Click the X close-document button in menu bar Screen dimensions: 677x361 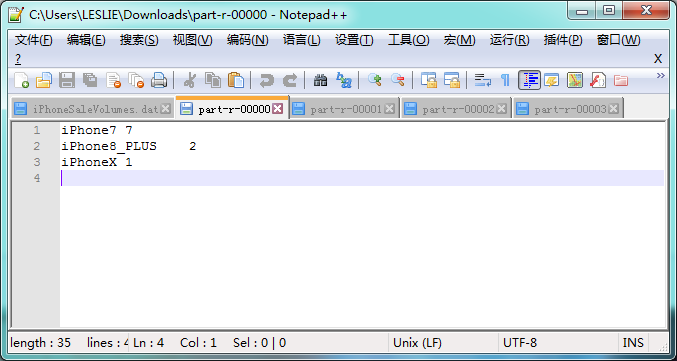click(658, 59)
